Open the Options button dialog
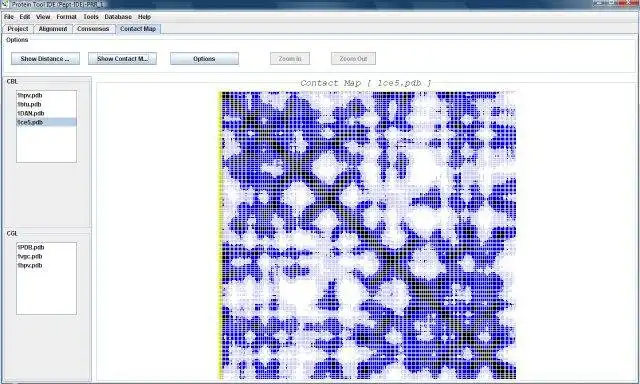This screenshot has height=384, width=640. coord(204,59)
